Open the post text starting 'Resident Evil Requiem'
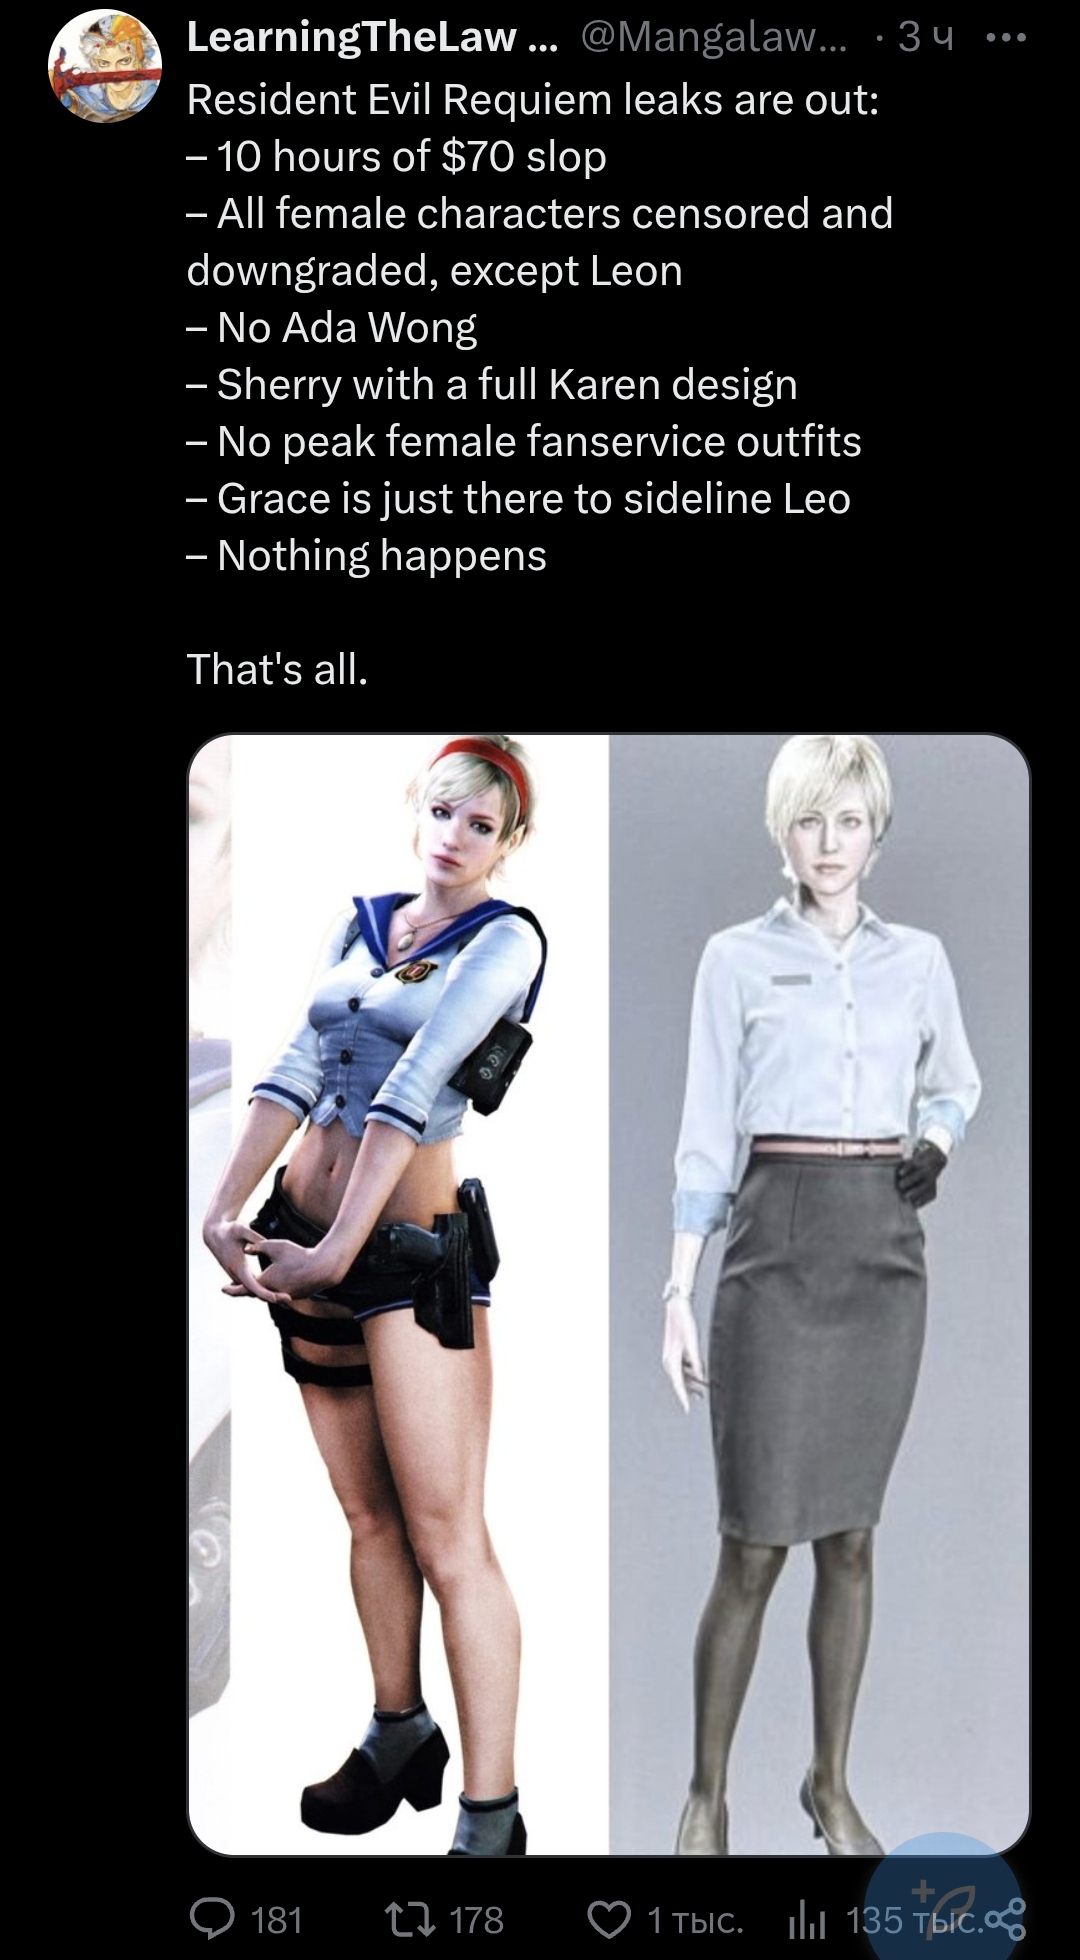This screenshot has height=1960, width=1080. (x=533, y=99)
